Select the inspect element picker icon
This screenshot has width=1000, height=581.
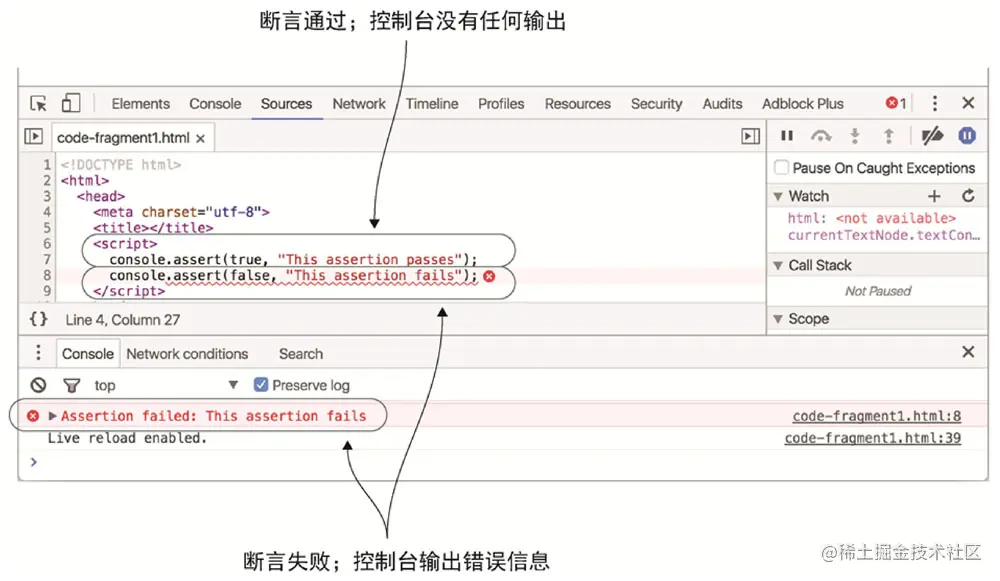click(38, 103)
